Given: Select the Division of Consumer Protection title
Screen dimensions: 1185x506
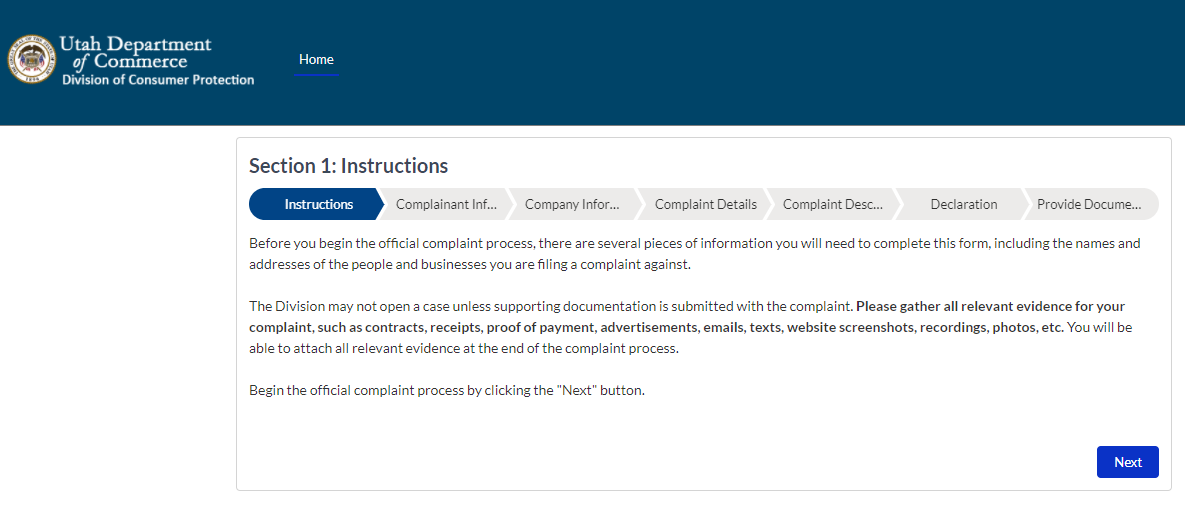Looking at the screenshot, I should tap(157, 79).
